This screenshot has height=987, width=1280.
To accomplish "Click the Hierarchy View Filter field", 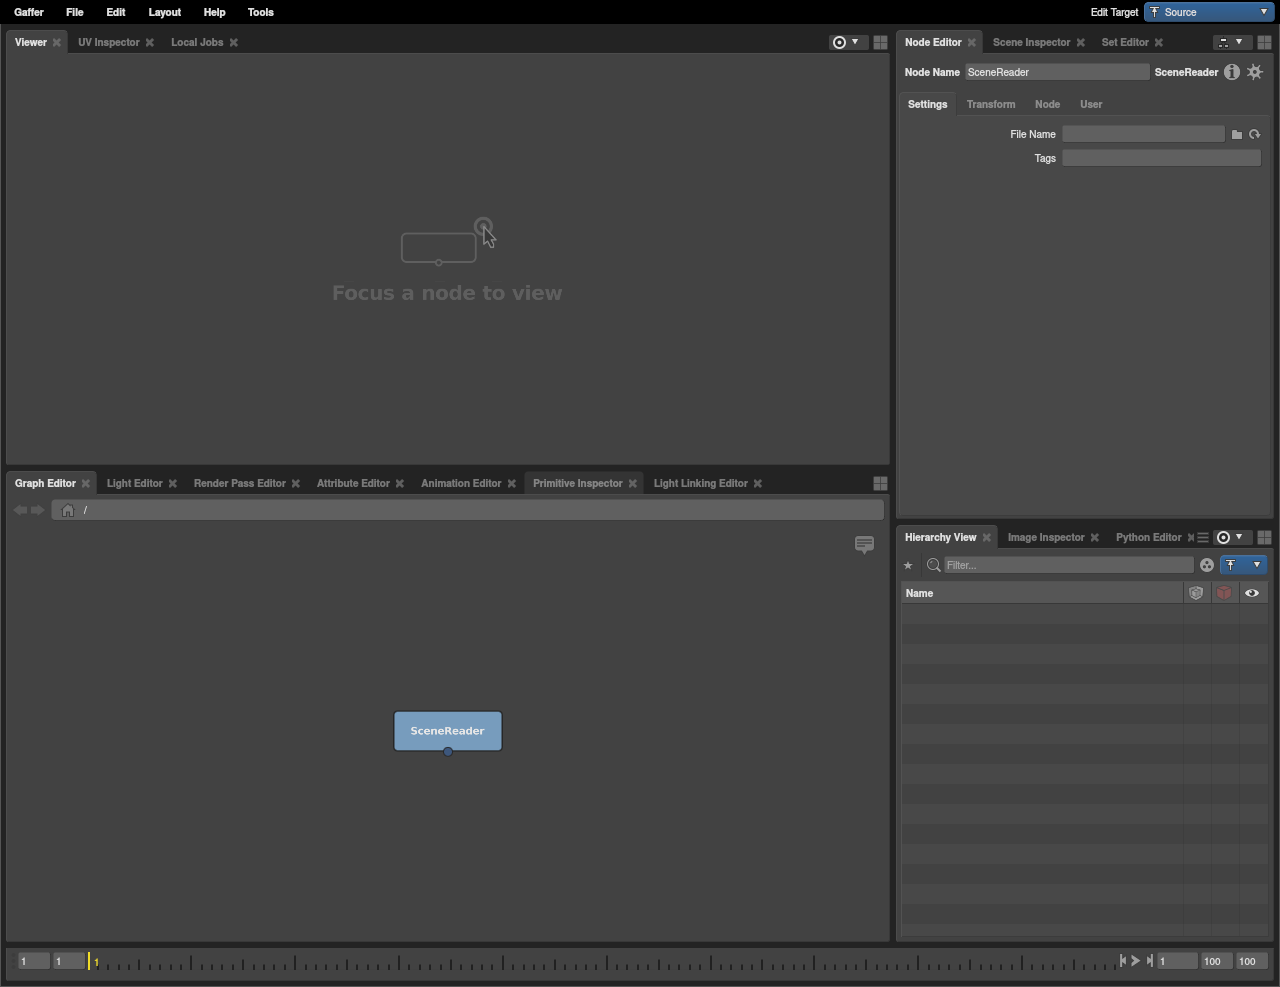I will 1069,565.
